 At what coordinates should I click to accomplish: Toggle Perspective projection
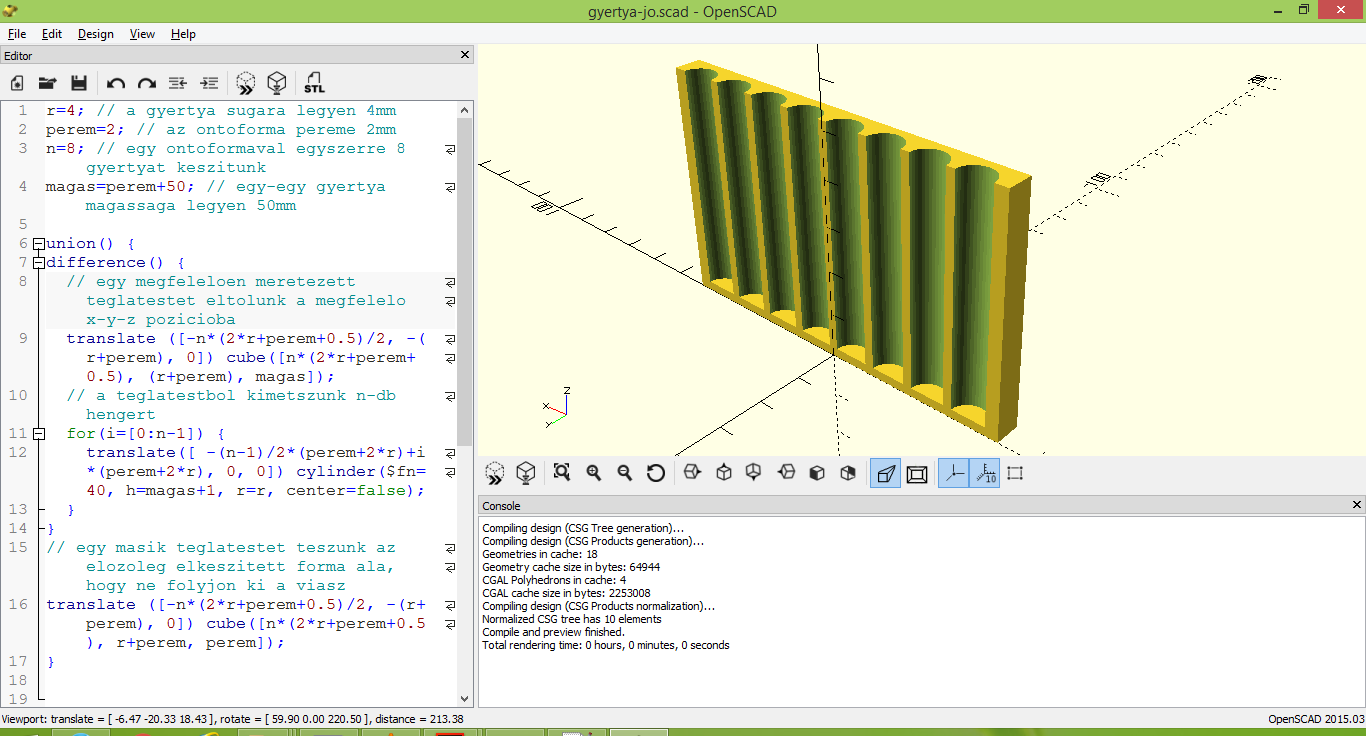tap(885, 473)
